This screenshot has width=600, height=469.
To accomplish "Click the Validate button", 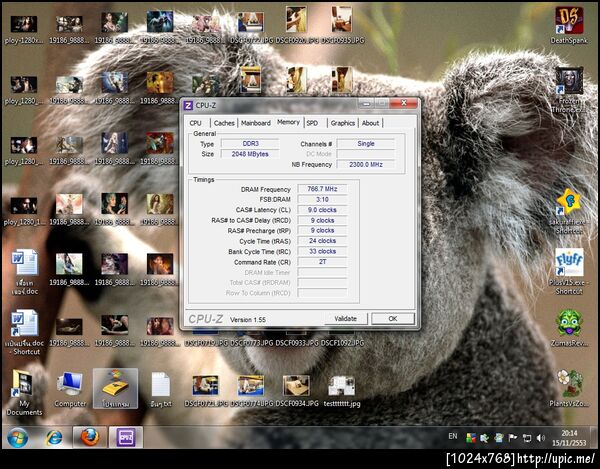I will click(x=346, y=319).
